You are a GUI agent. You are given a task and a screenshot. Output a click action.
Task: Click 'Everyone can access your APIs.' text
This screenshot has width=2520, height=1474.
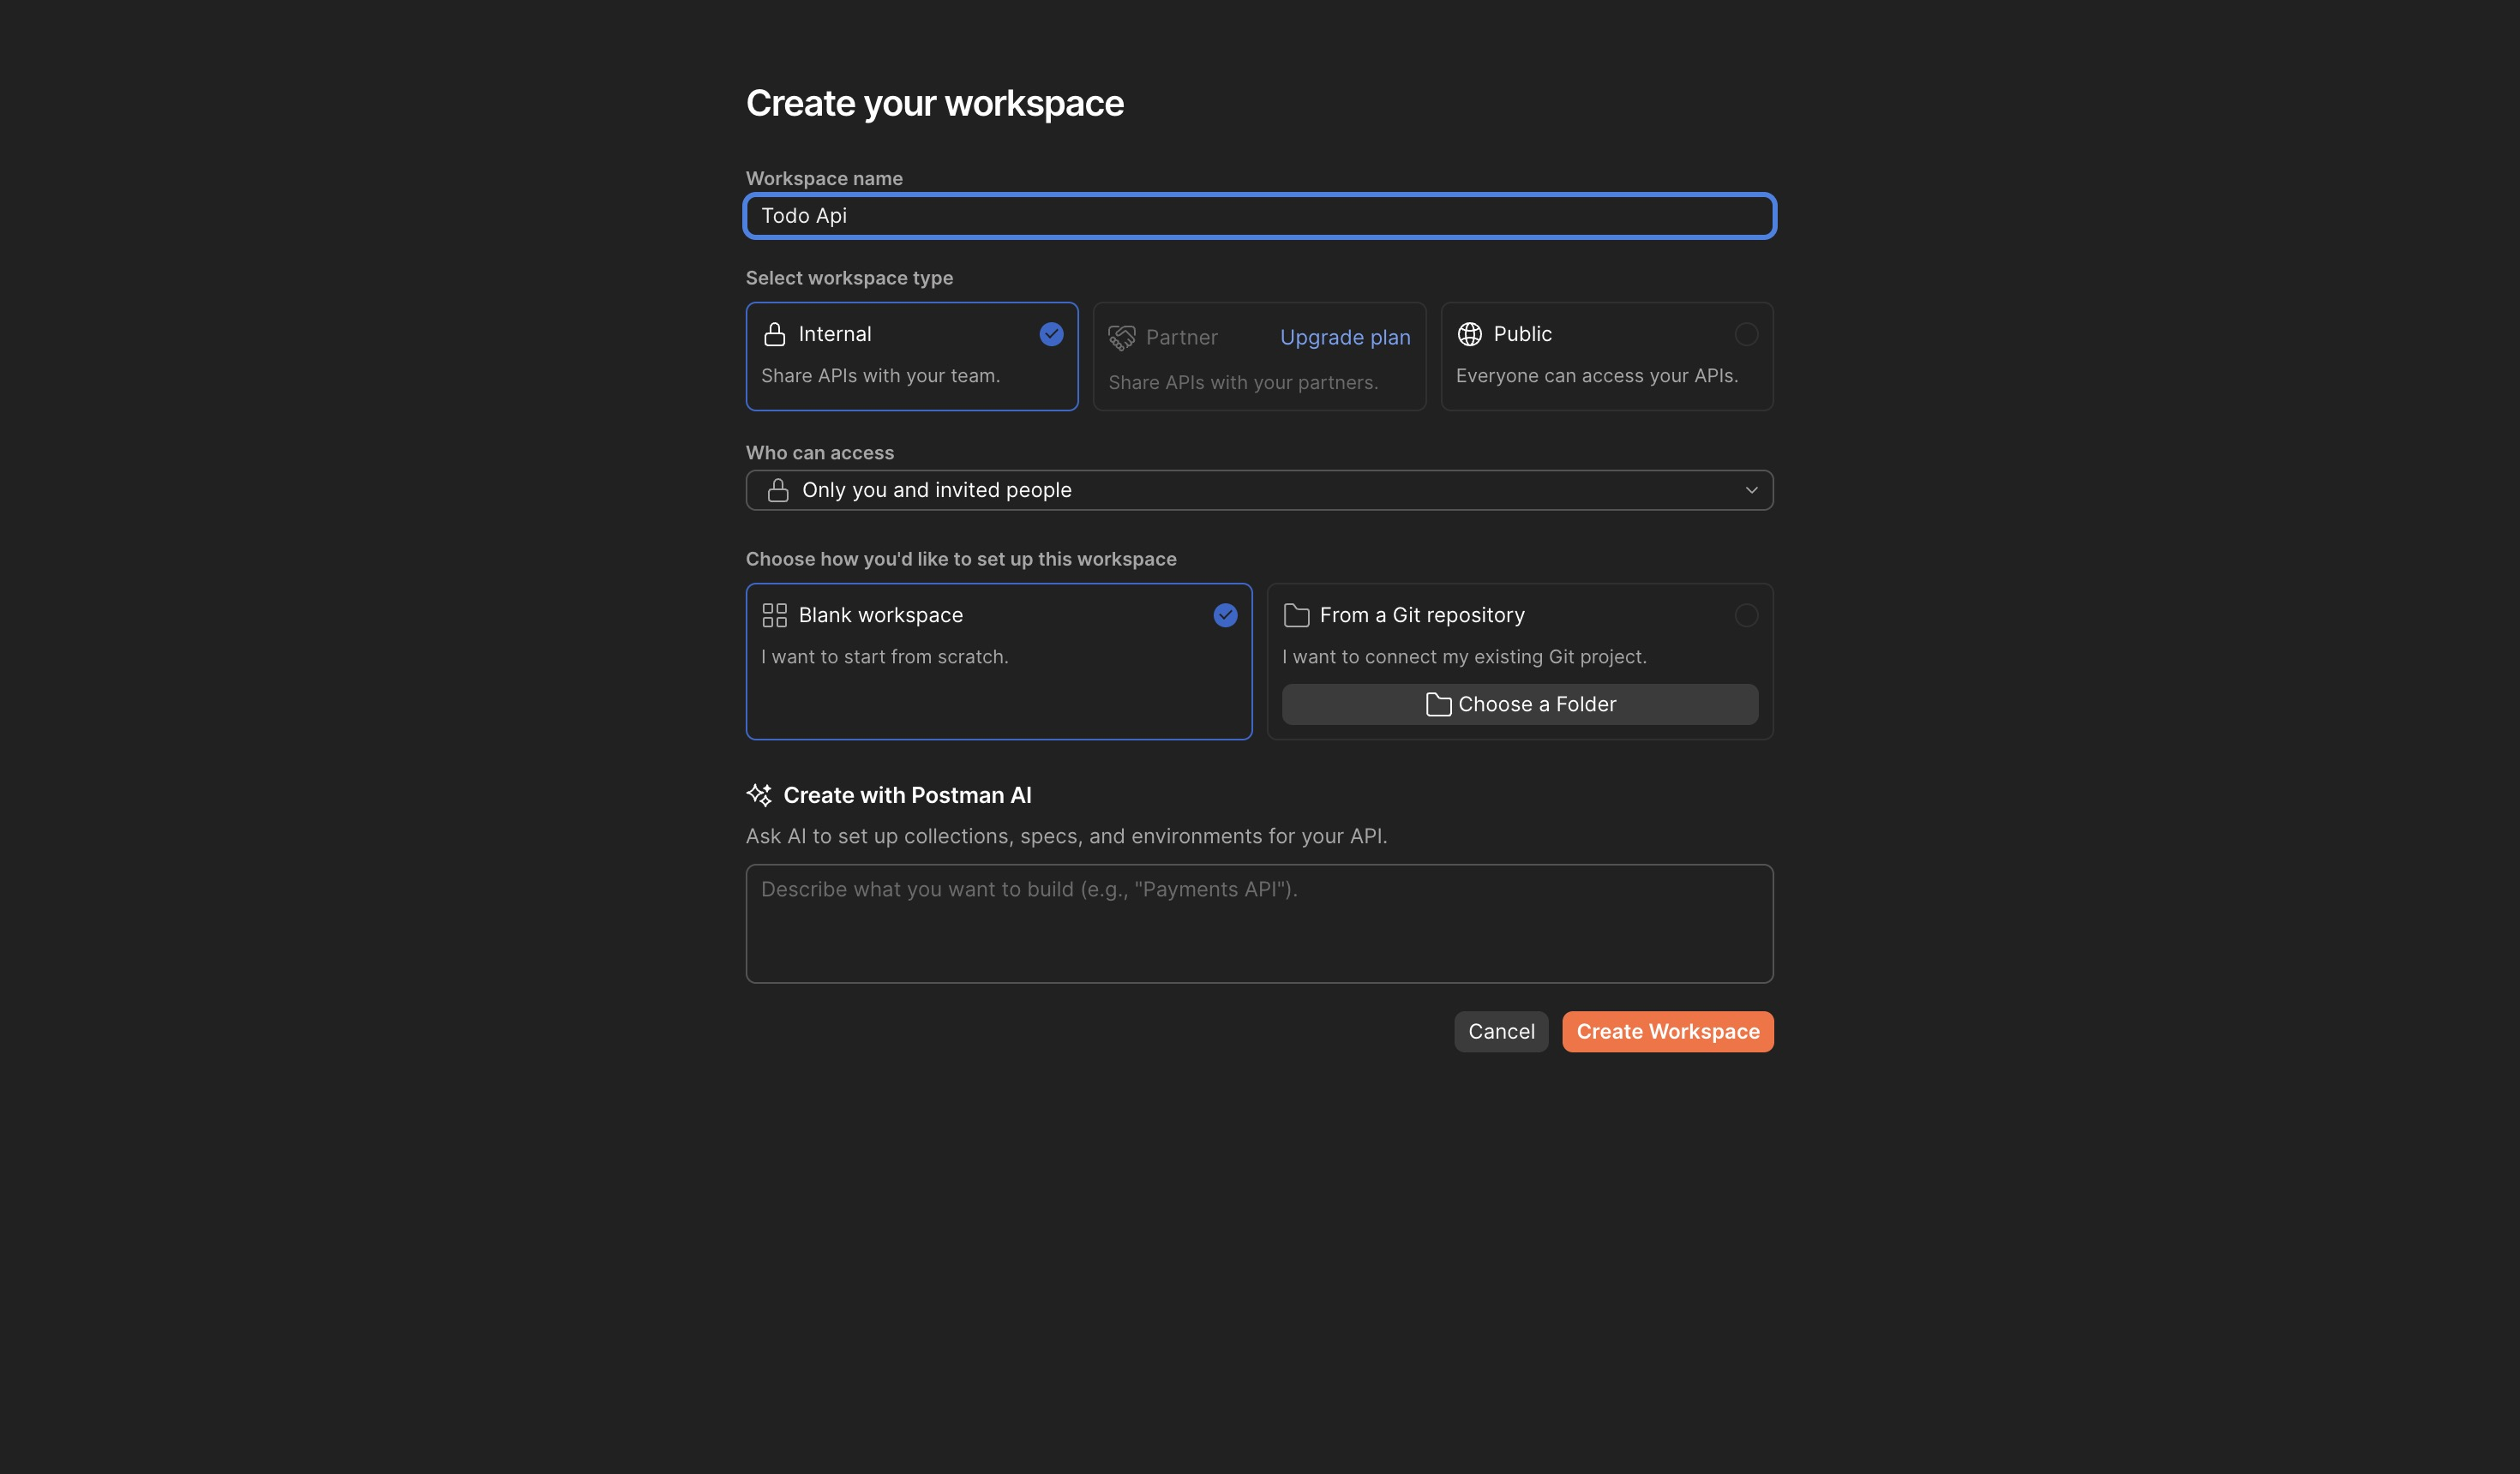point(1597,376)
